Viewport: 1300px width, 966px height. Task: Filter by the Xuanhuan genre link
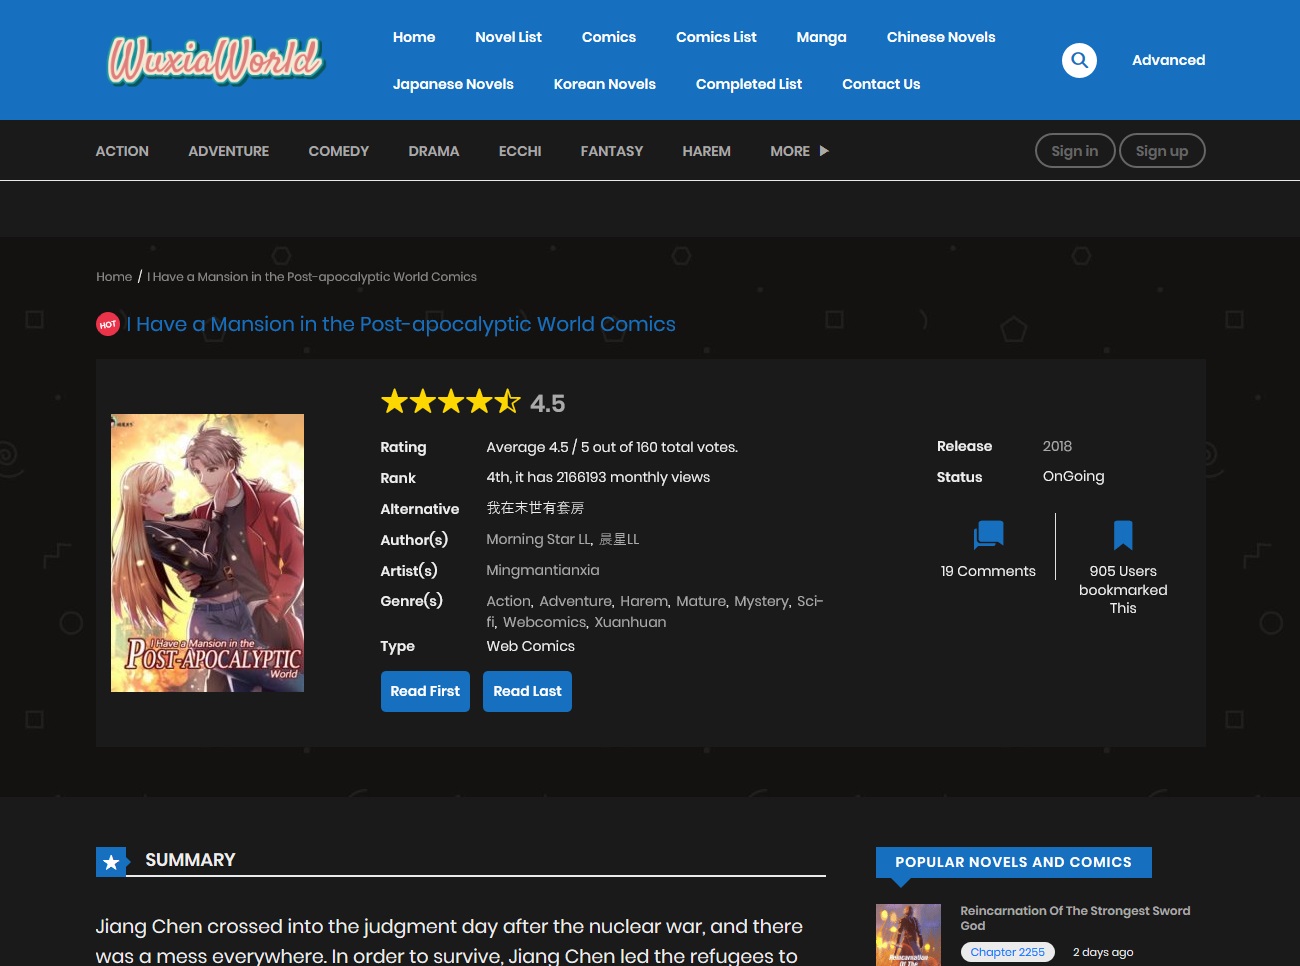click(x=630, y=622)
